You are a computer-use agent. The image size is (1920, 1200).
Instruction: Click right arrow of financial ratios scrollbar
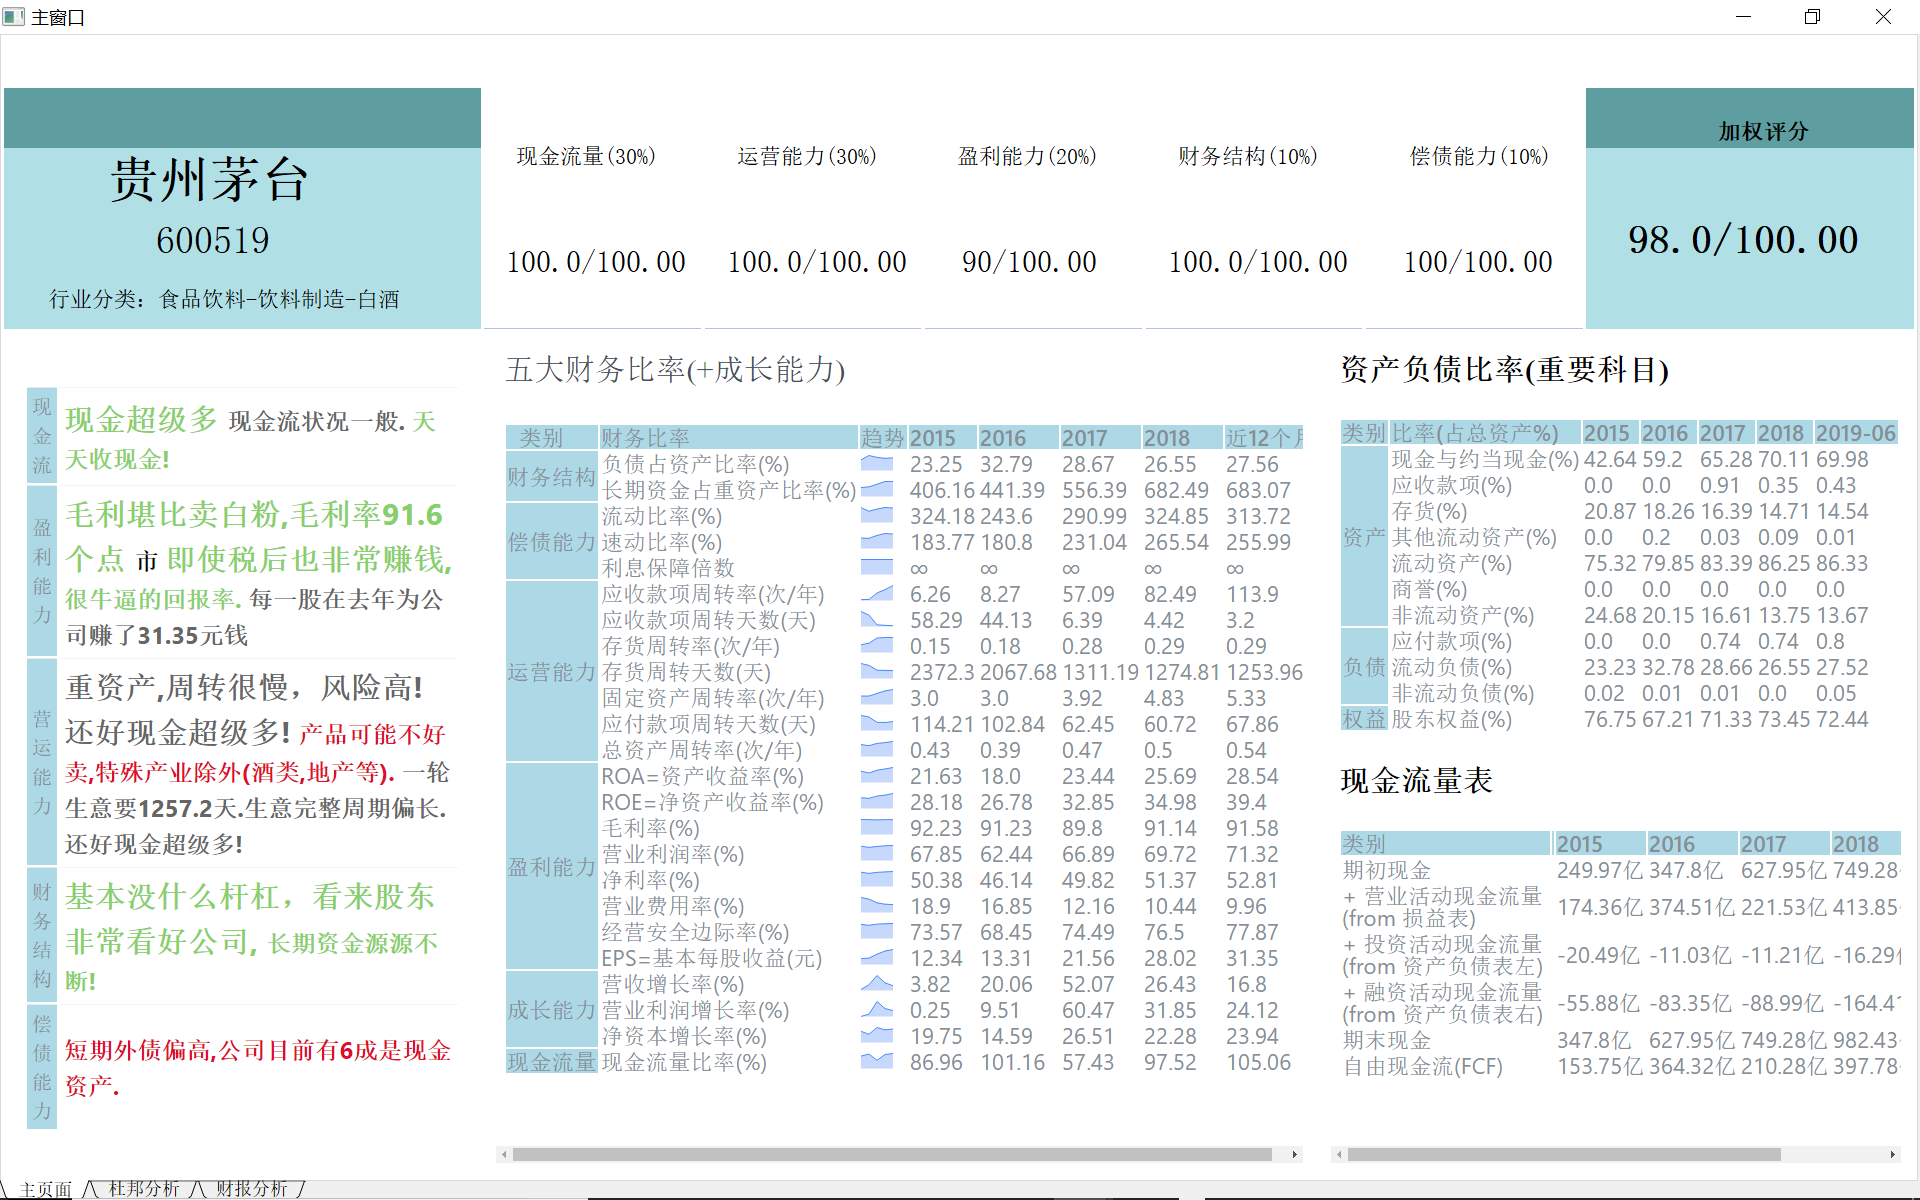1295,1154
